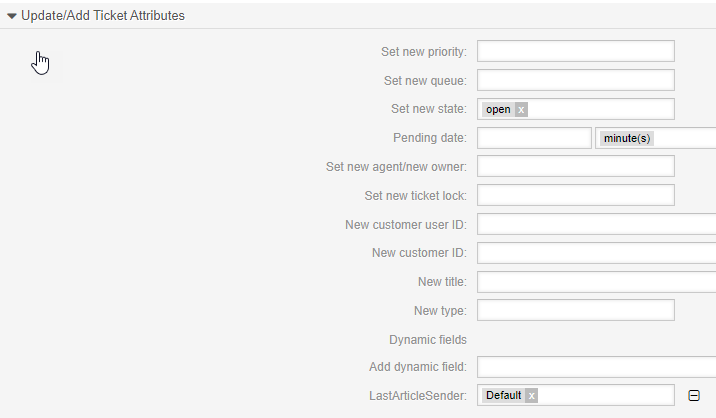Image resolution: width=716 pixels, height=418 pixels.
Task: Open the Set new ticket lock dropdown
Action: click(576, 195)
